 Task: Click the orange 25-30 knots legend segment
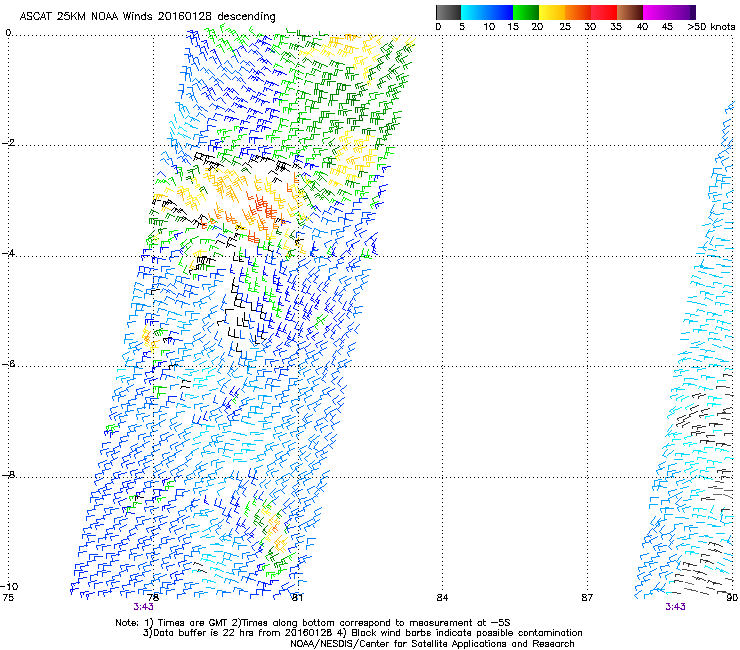(x=578, y=12)
